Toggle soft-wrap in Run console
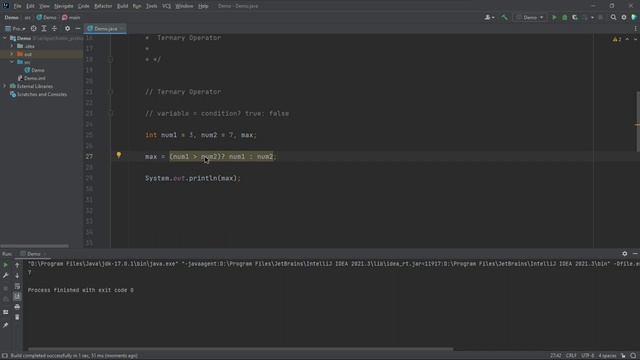The image size is (640, 360). [x=17, y=286]
